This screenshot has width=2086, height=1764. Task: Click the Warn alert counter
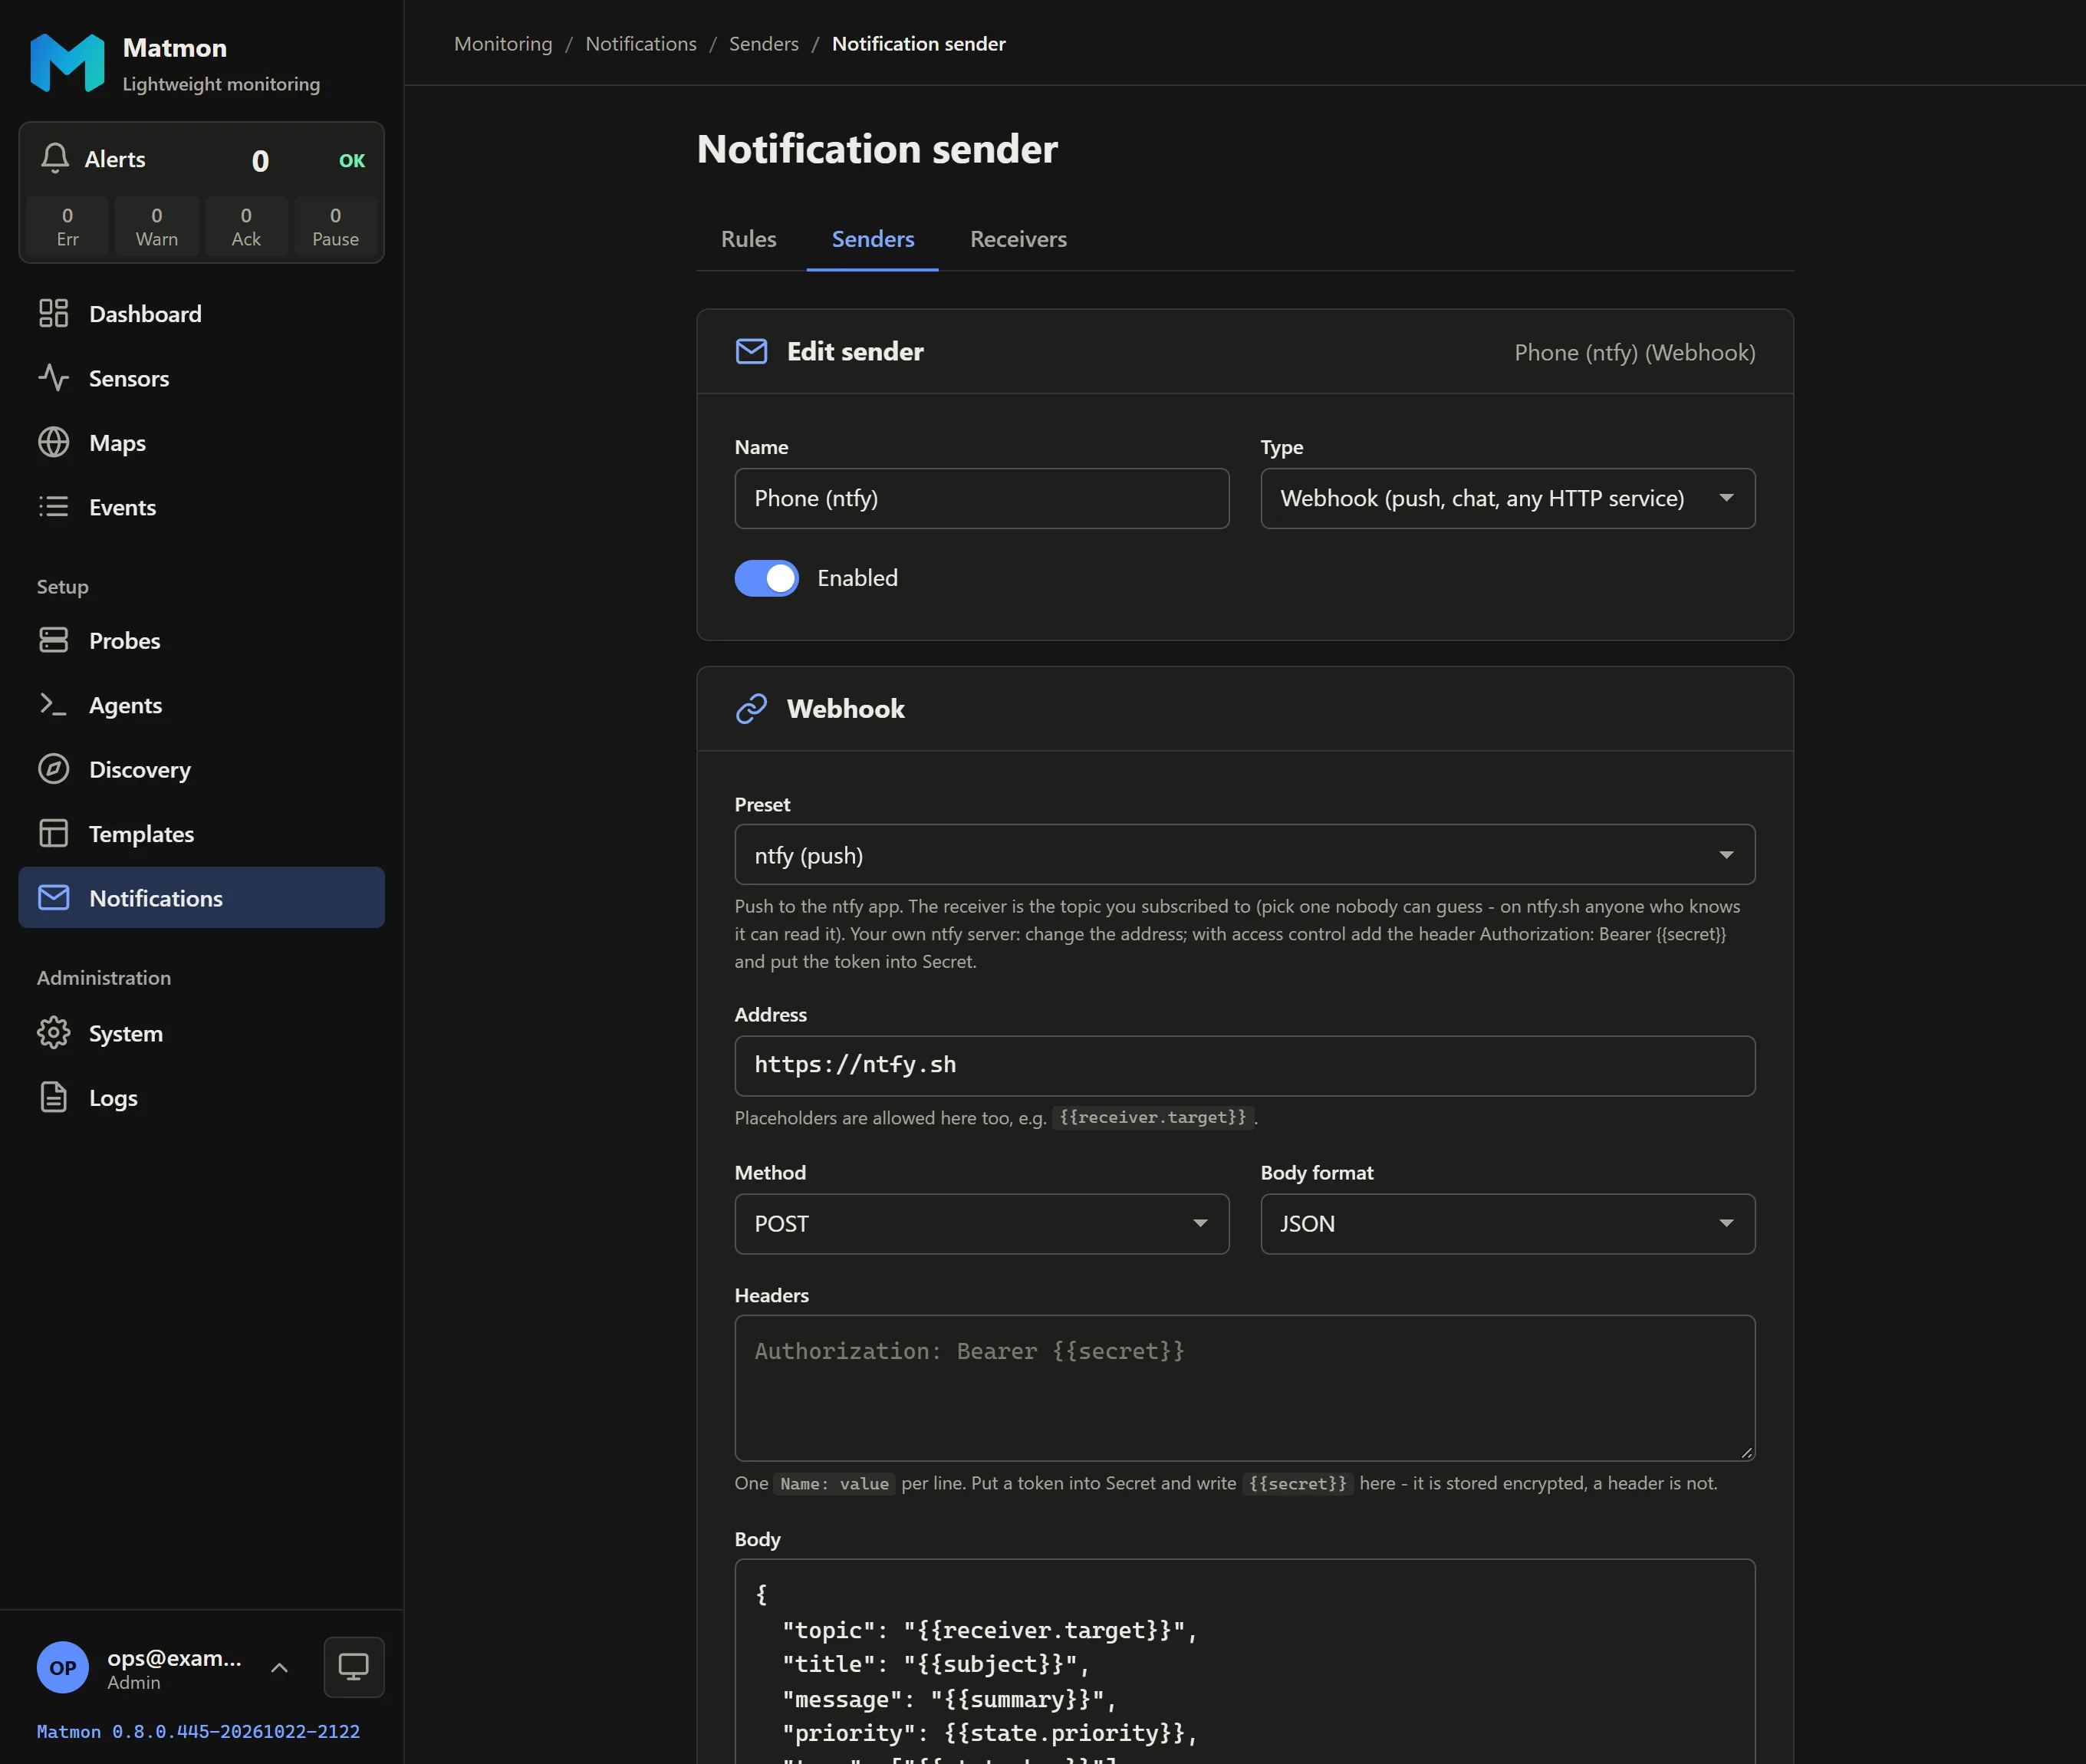157,226
